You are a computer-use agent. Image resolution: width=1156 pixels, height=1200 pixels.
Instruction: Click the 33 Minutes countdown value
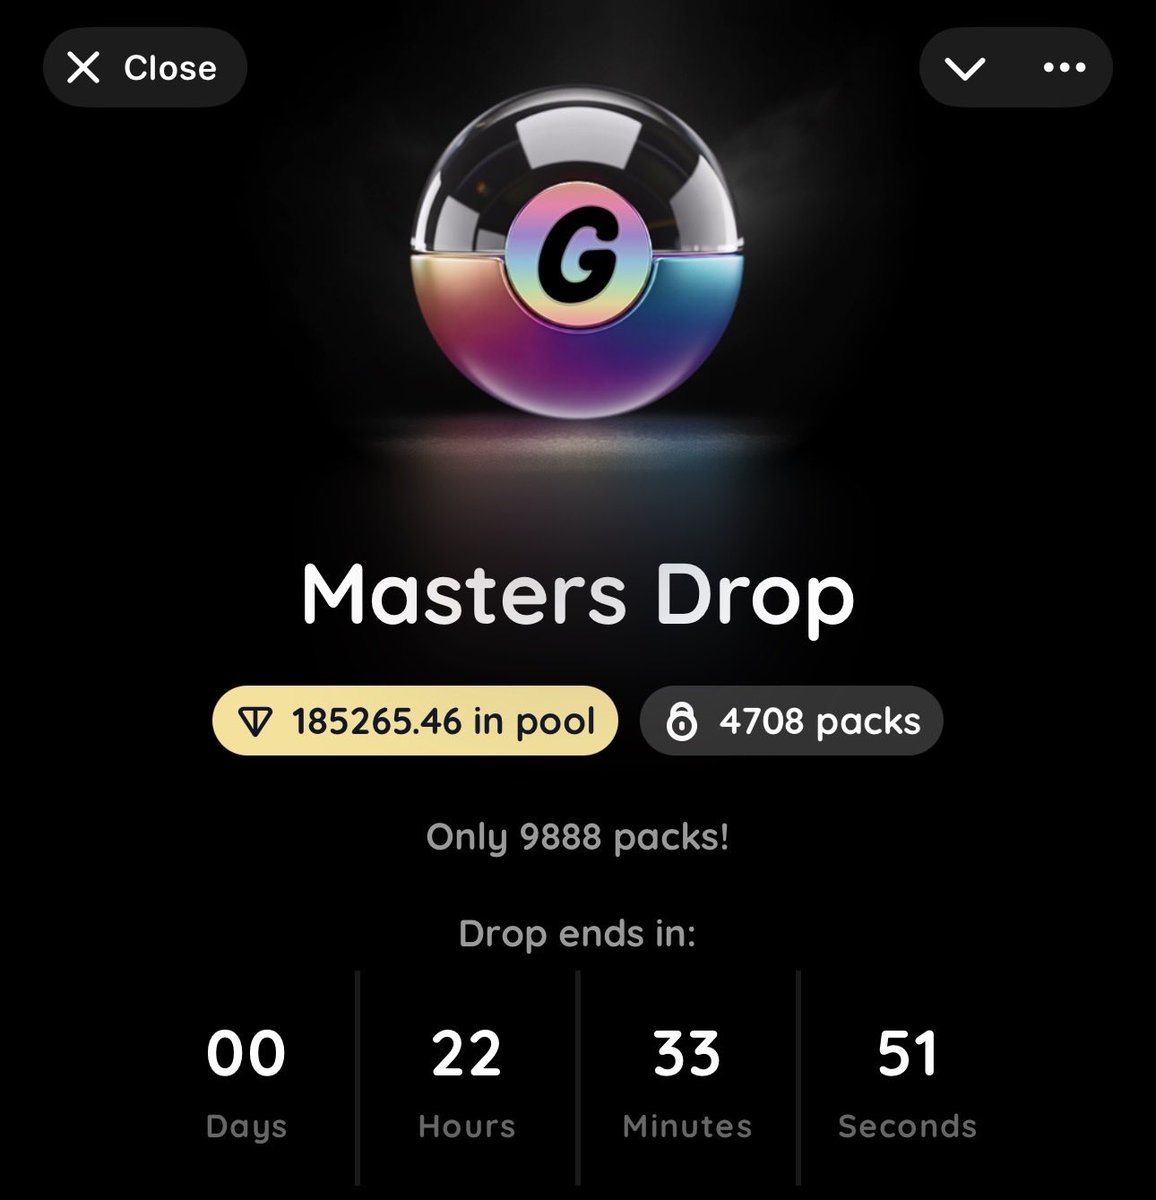coord(687,1054)
